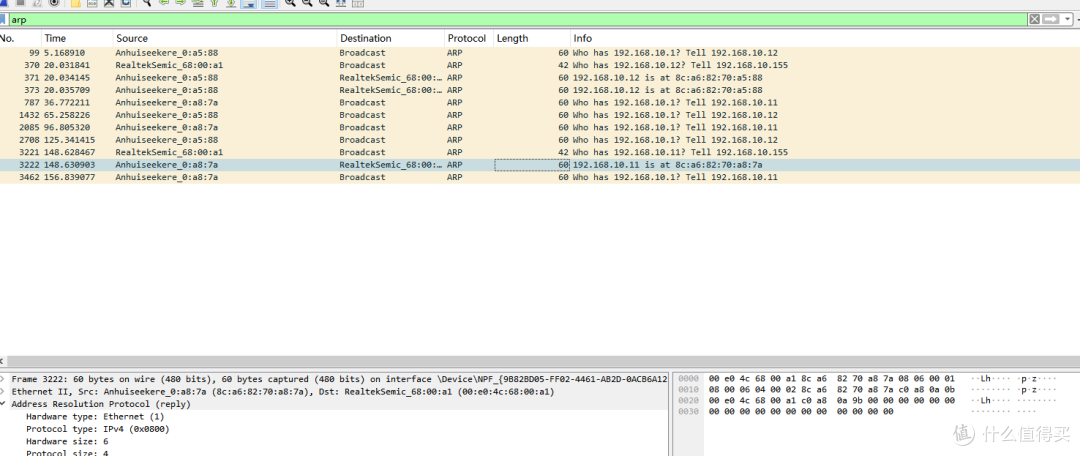
Task: Open the recent display filters dropdown
Action: click(x=1066, y=19)
